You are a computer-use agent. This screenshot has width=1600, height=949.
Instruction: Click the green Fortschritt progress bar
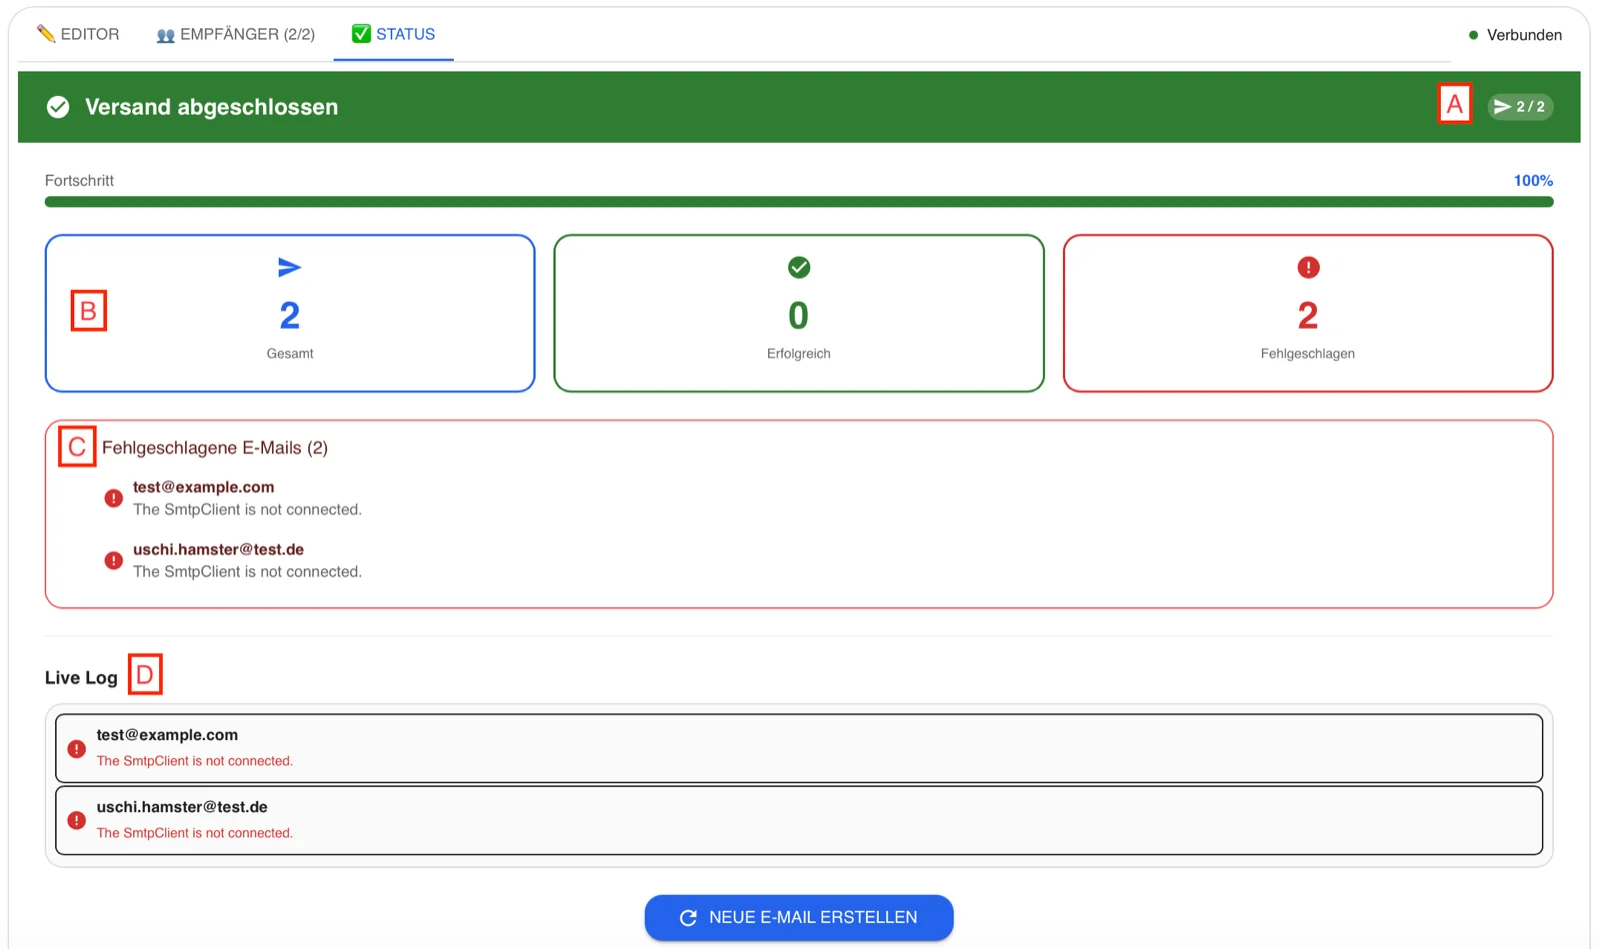pos(799,202)
